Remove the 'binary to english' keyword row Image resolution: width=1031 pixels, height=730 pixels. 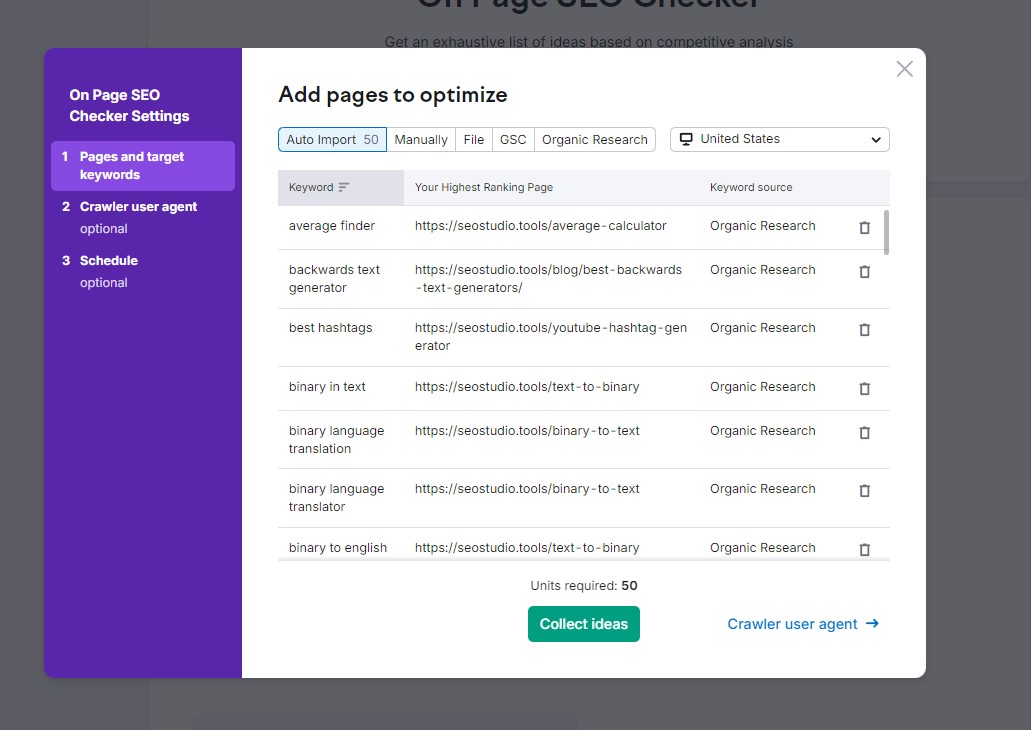click(865, 549)
